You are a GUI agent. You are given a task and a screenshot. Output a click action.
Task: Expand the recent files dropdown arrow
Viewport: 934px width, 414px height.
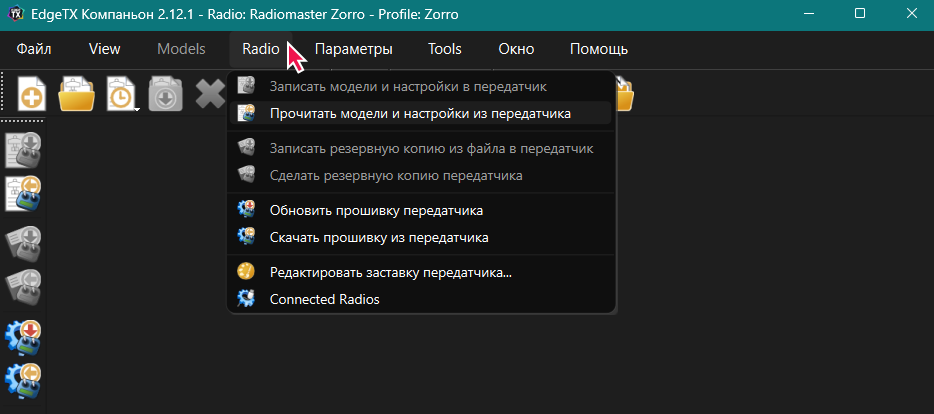tap(138, 109)
